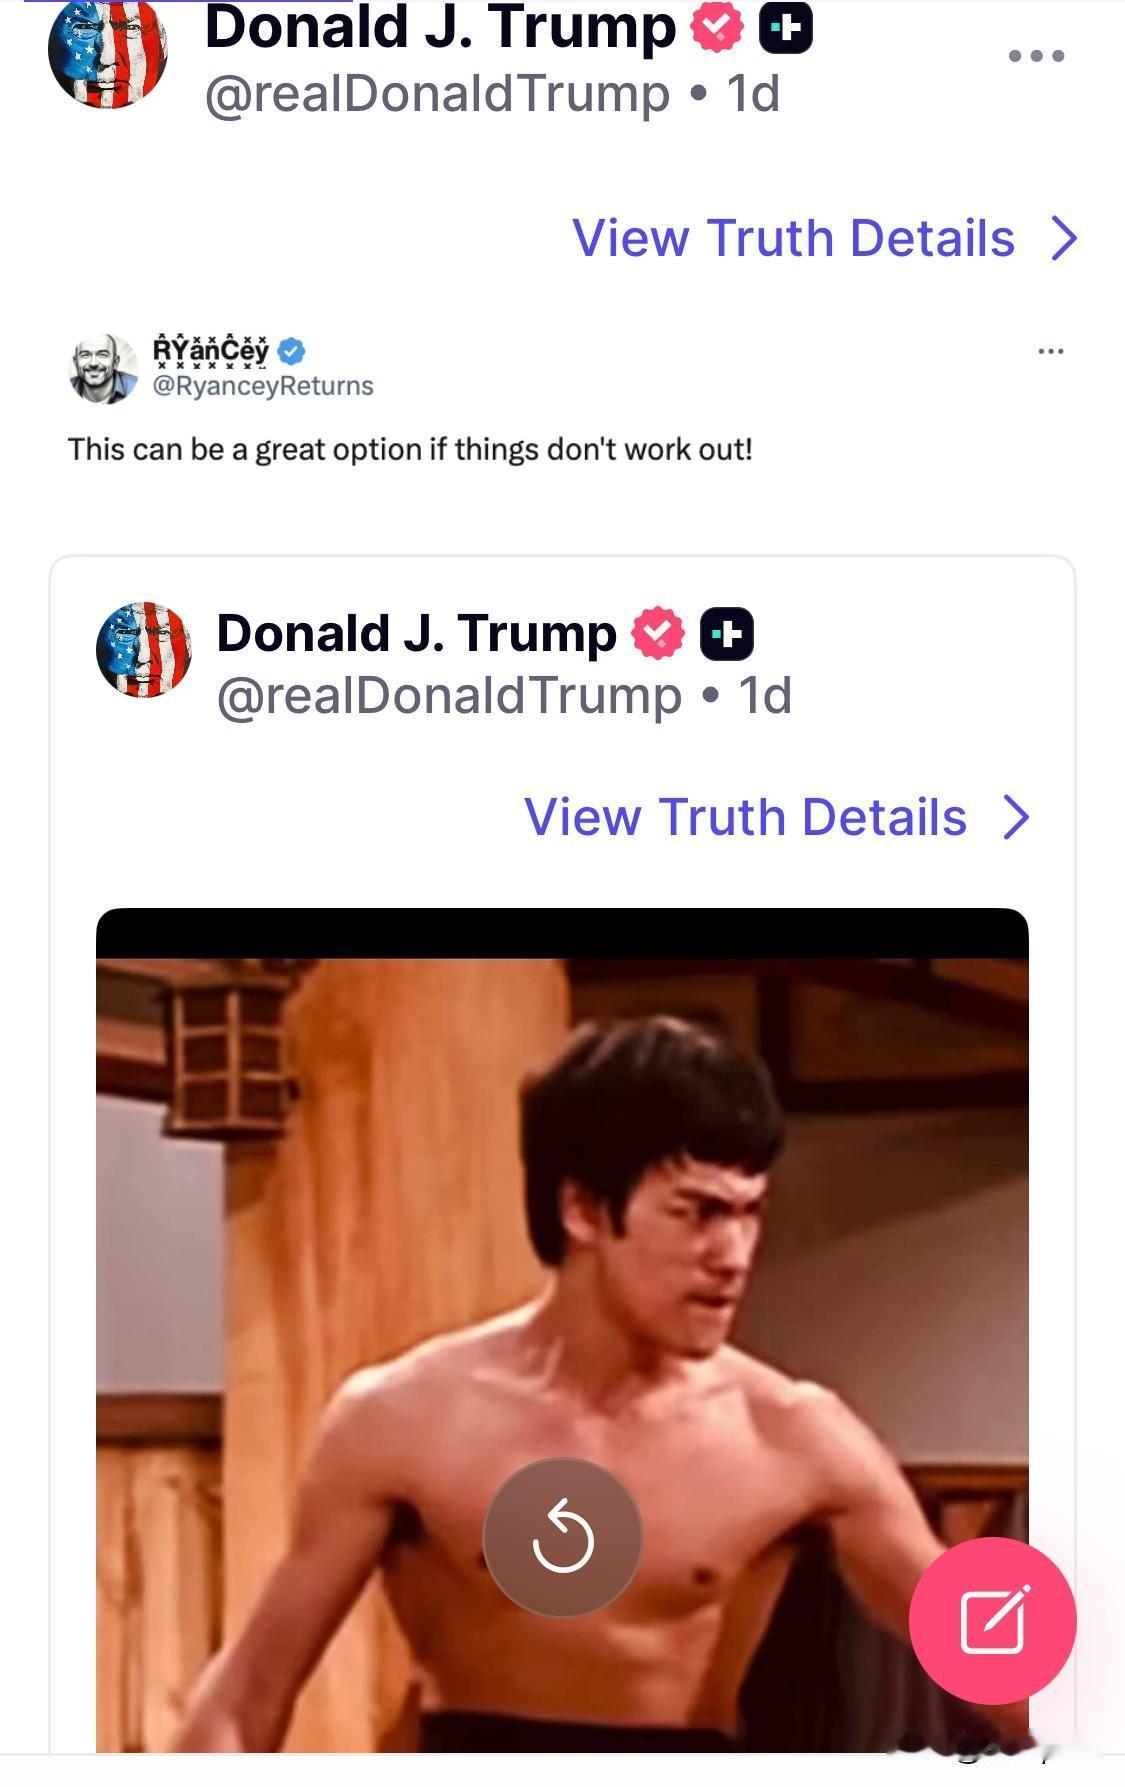Expand the chevron in the quoted post card
The image size is (1125, 1787).
pyautogui.click(x=1017, y=817)
